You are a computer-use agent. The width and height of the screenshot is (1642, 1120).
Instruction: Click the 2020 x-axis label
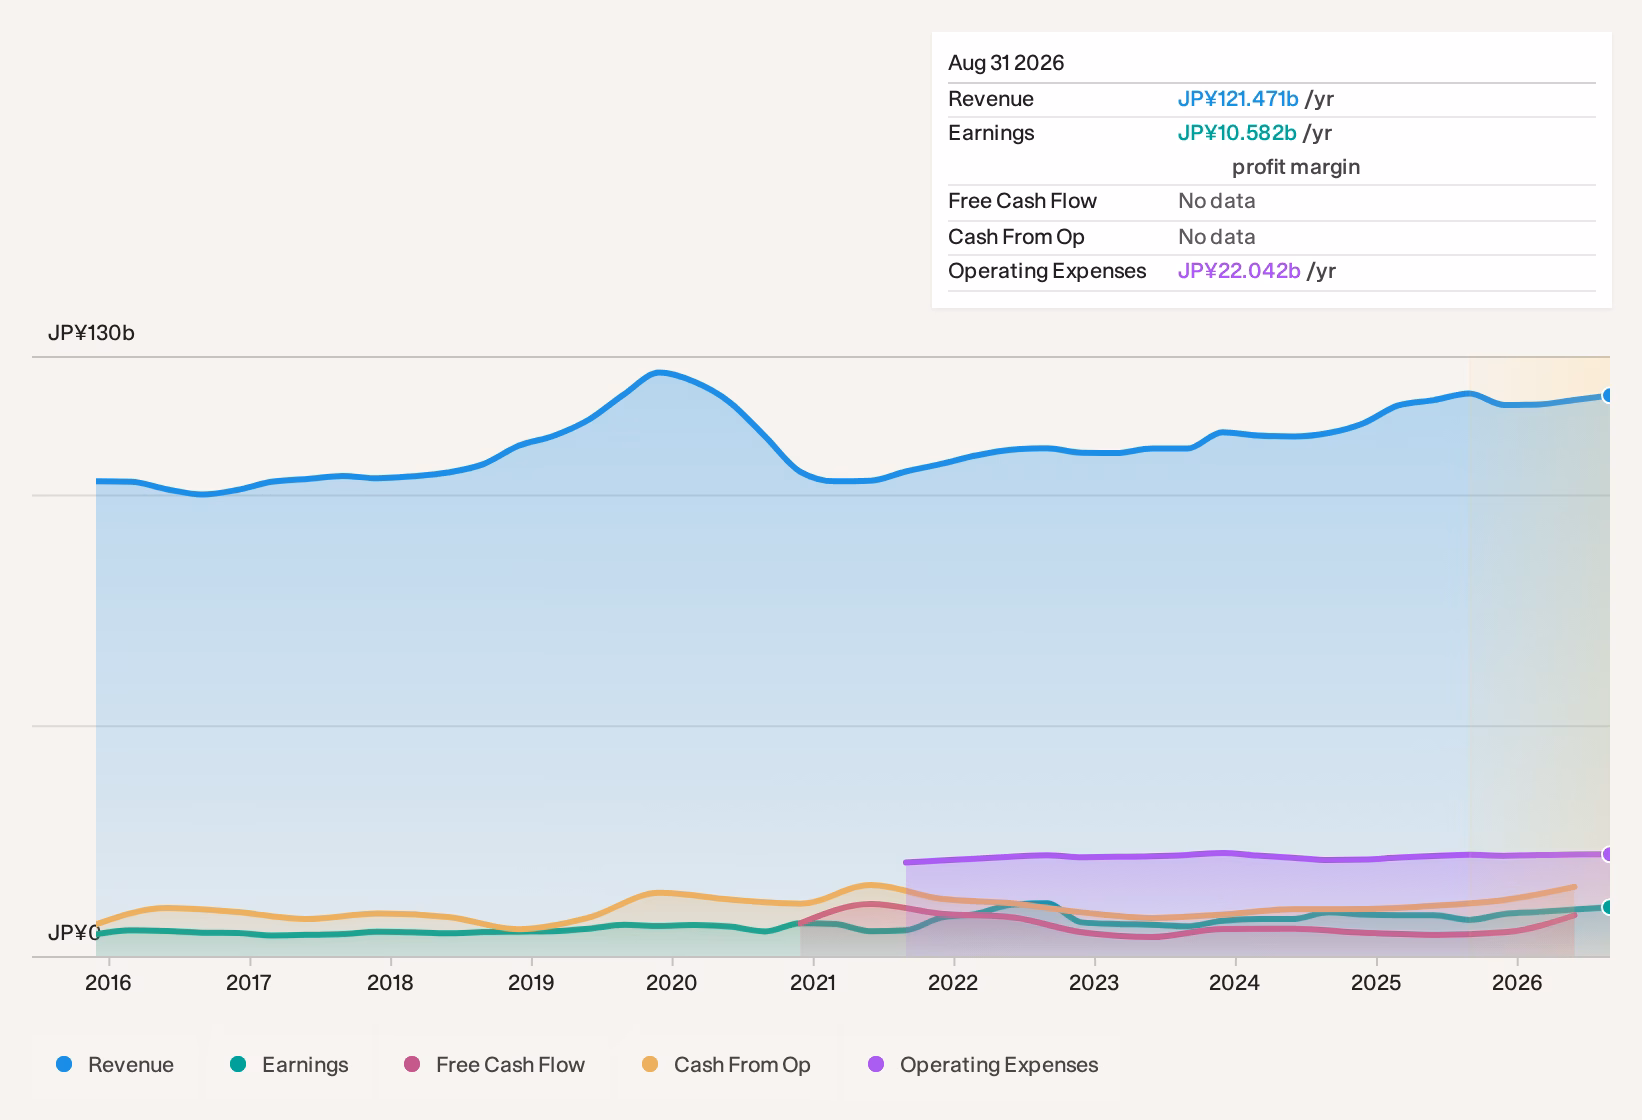(x=672, y=983)
